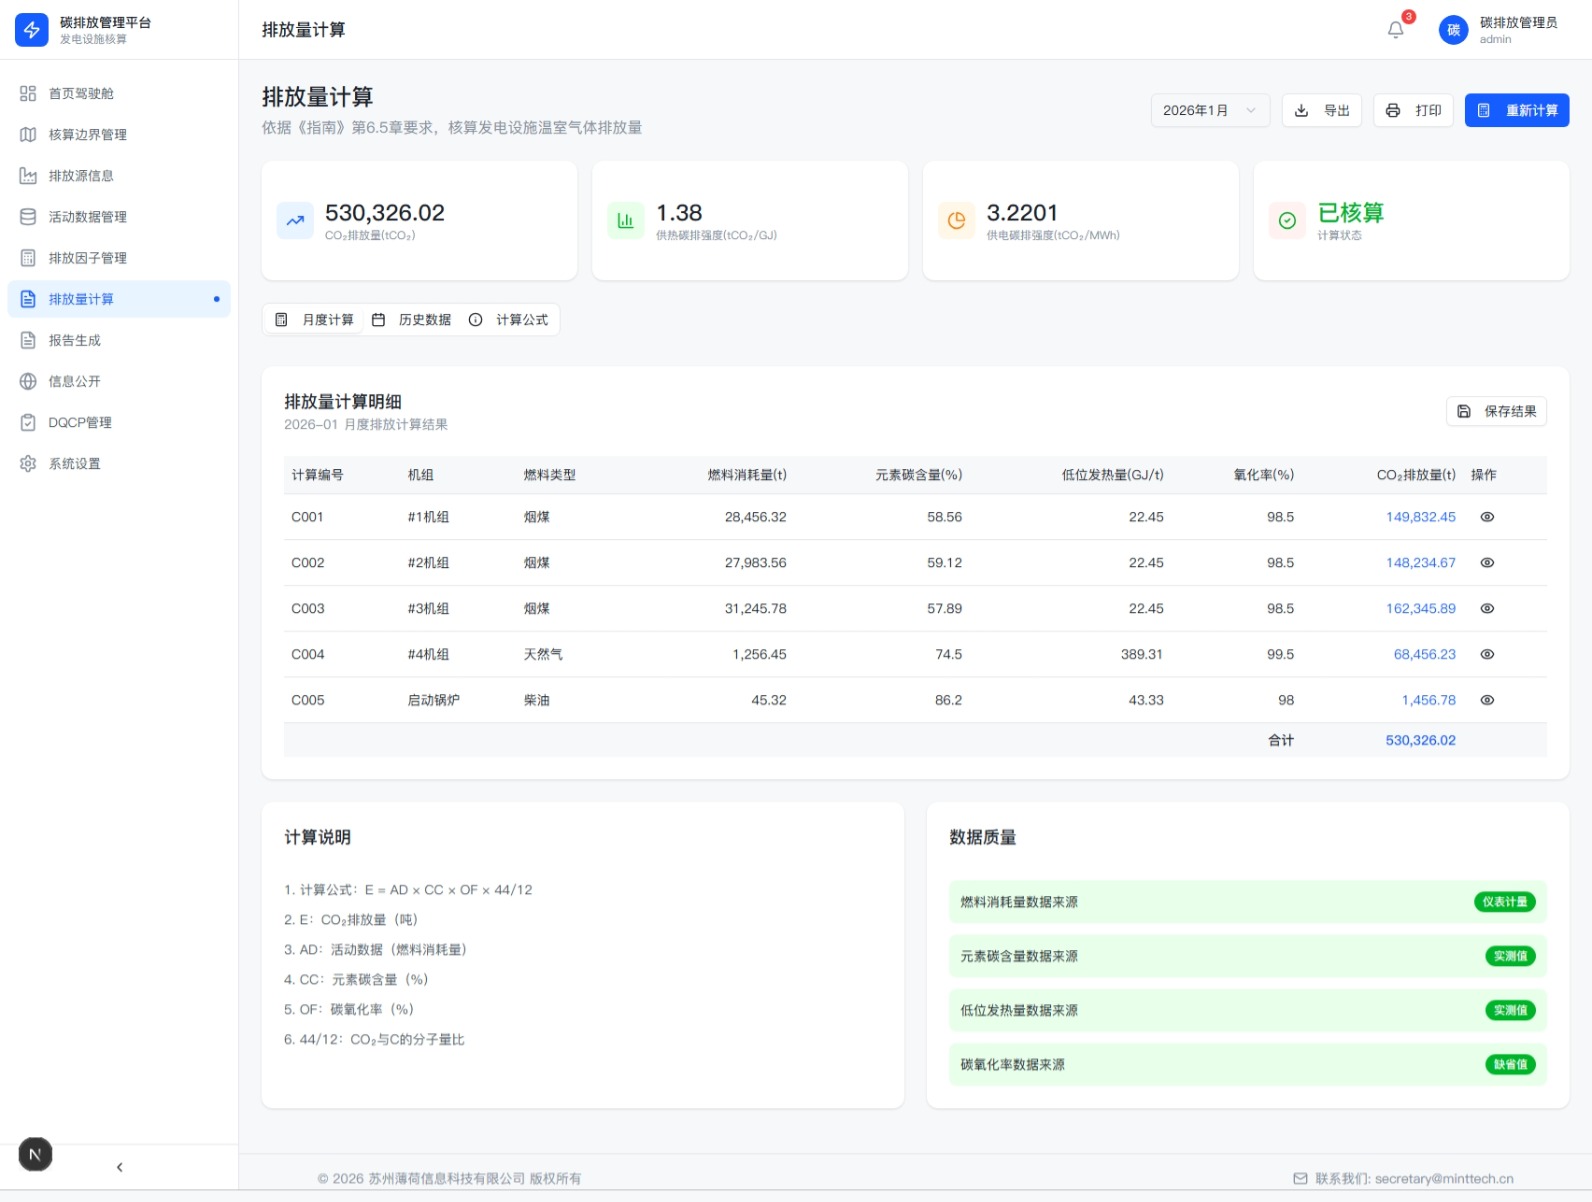Click eye icon for 启动锅炉 C005 row
Image resolution: width=1592 pixels, height=1202 pixels.
pos(1487,700)
